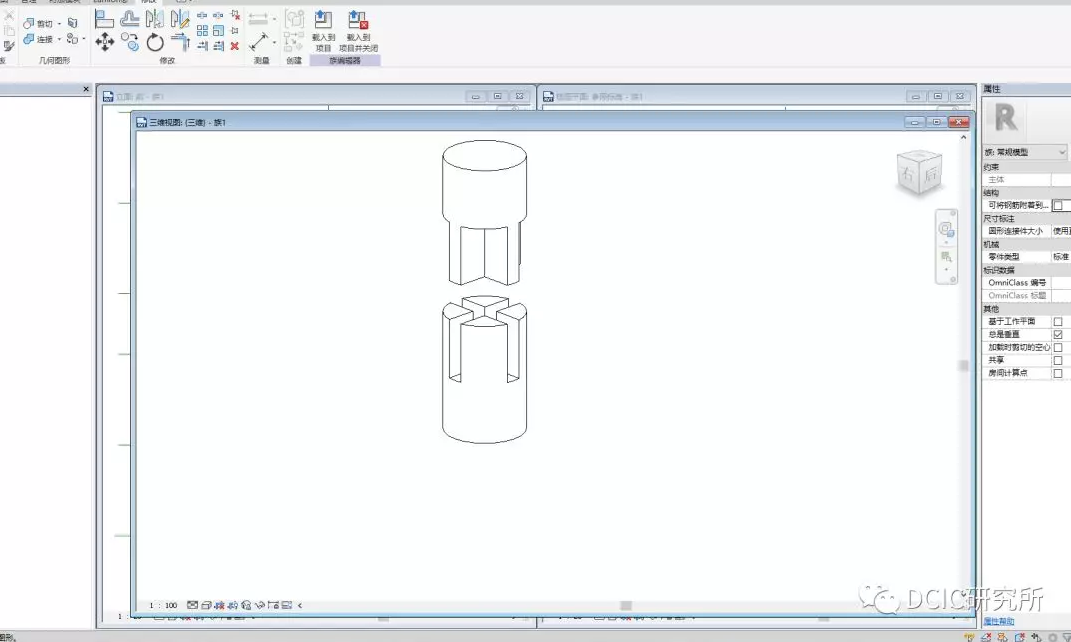
Task: Click the Measure Between Two References icon
Action: [258, 18]
